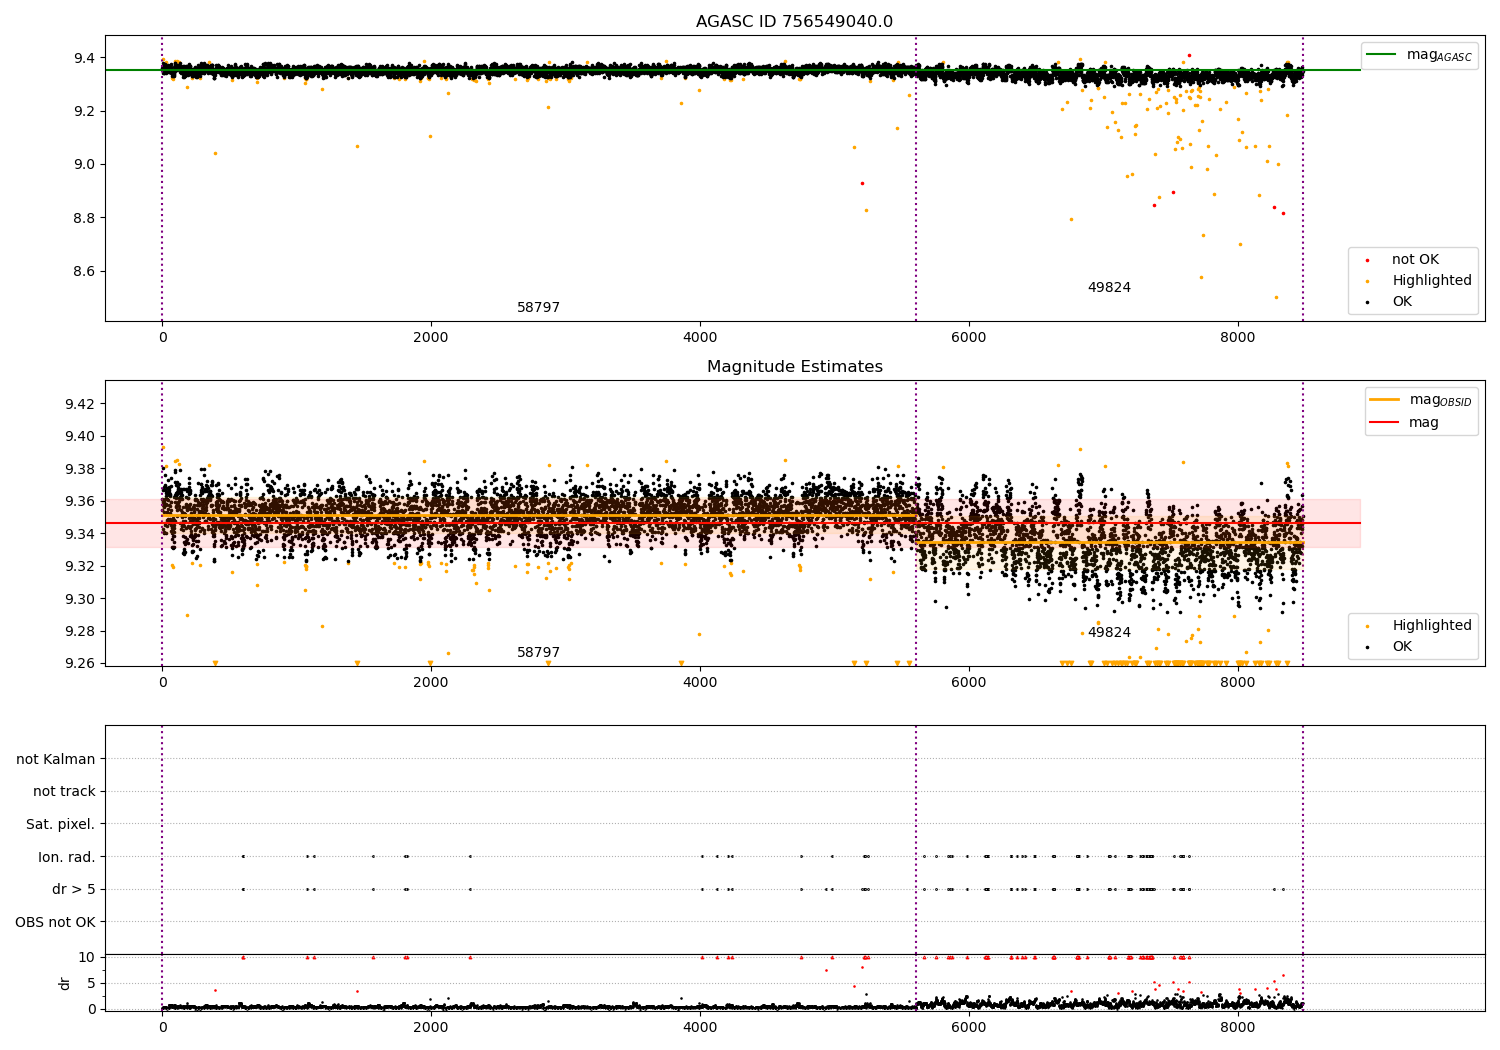Image resolution: width=1500 pixels, height=1050 pixels.
Task: Click 6000 x-axis tick under Magnitude Estimates plot
Action: (x=969, y=683)
